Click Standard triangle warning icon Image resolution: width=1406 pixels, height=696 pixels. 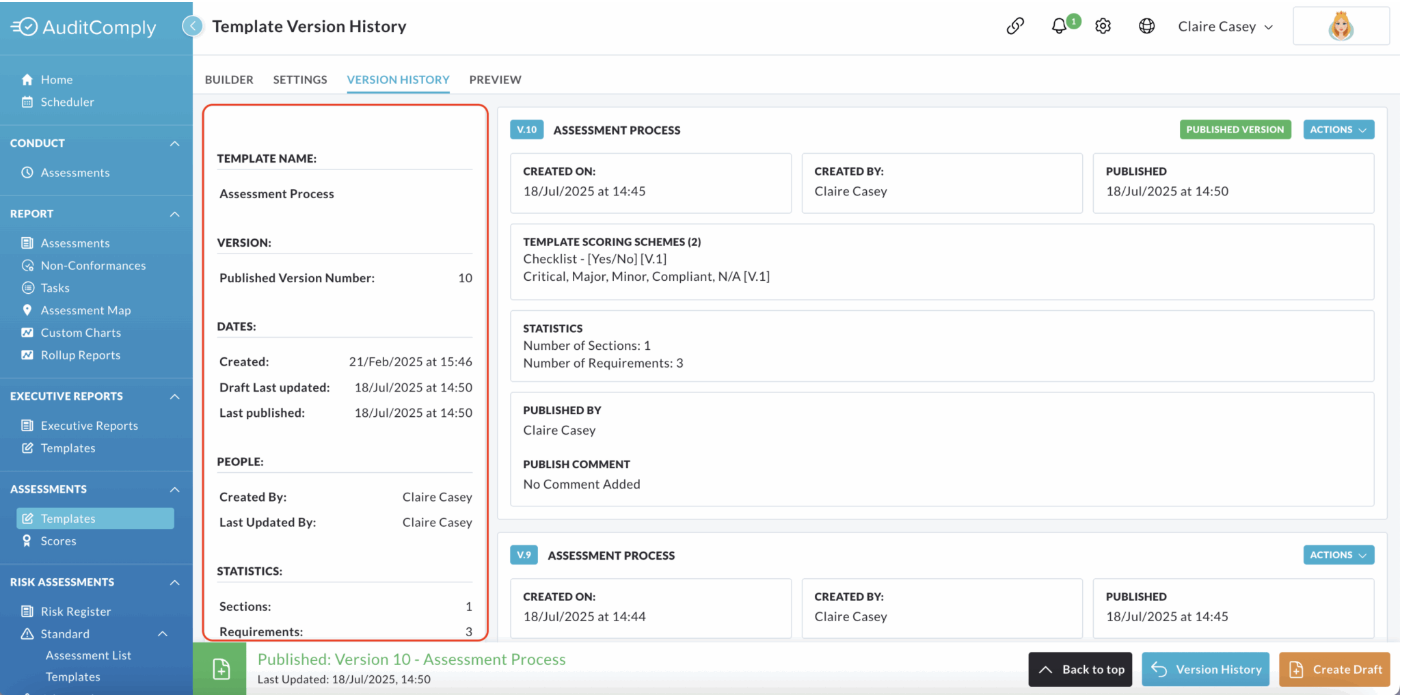[28, 634]
